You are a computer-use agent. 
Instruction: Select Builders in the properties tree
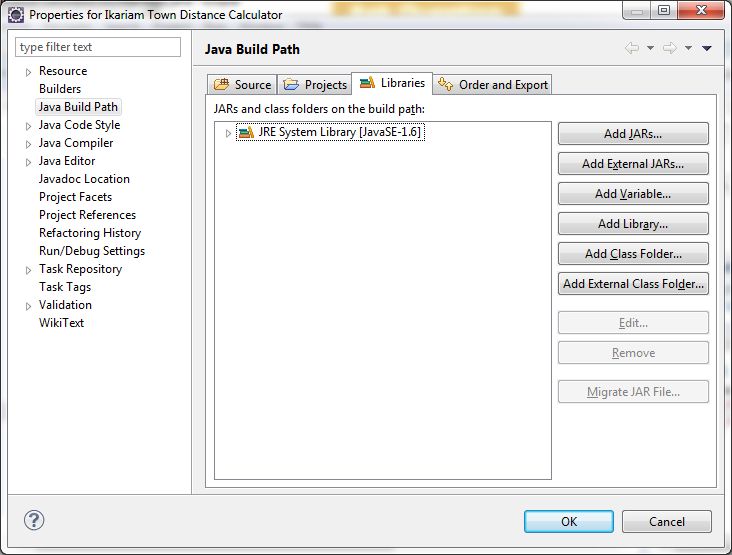tap(60, 89)
